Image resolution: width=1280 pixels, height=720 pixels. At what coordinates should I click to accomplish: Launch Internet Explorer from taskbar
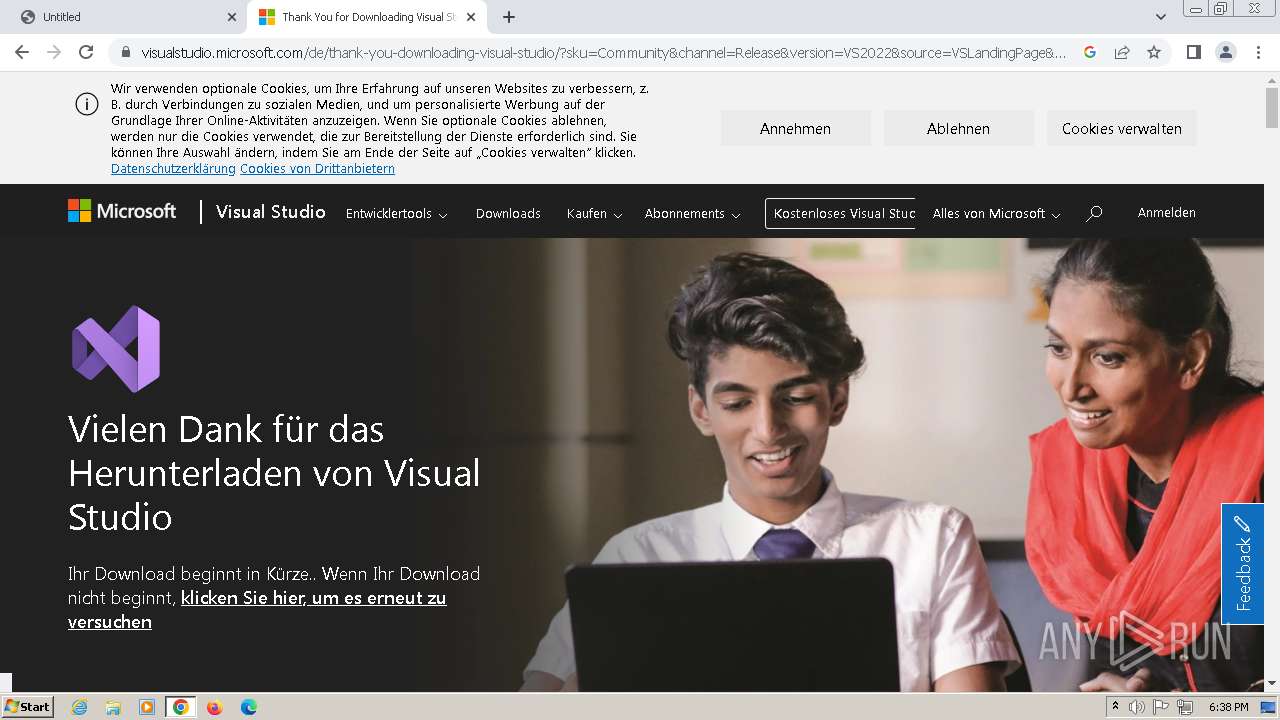80,707
